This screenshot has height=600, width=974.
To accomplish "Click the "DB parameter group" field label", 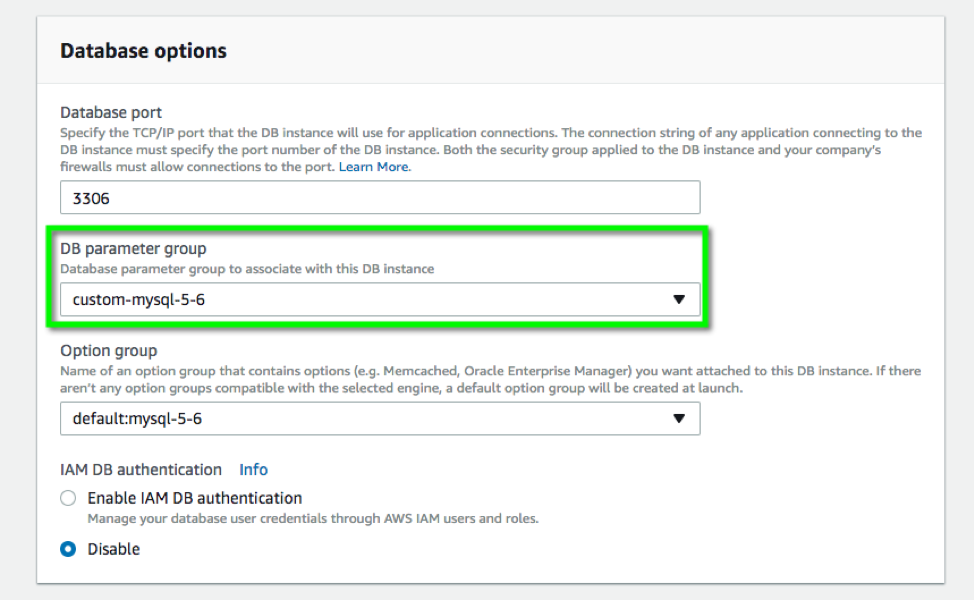I will coord(133,249).
